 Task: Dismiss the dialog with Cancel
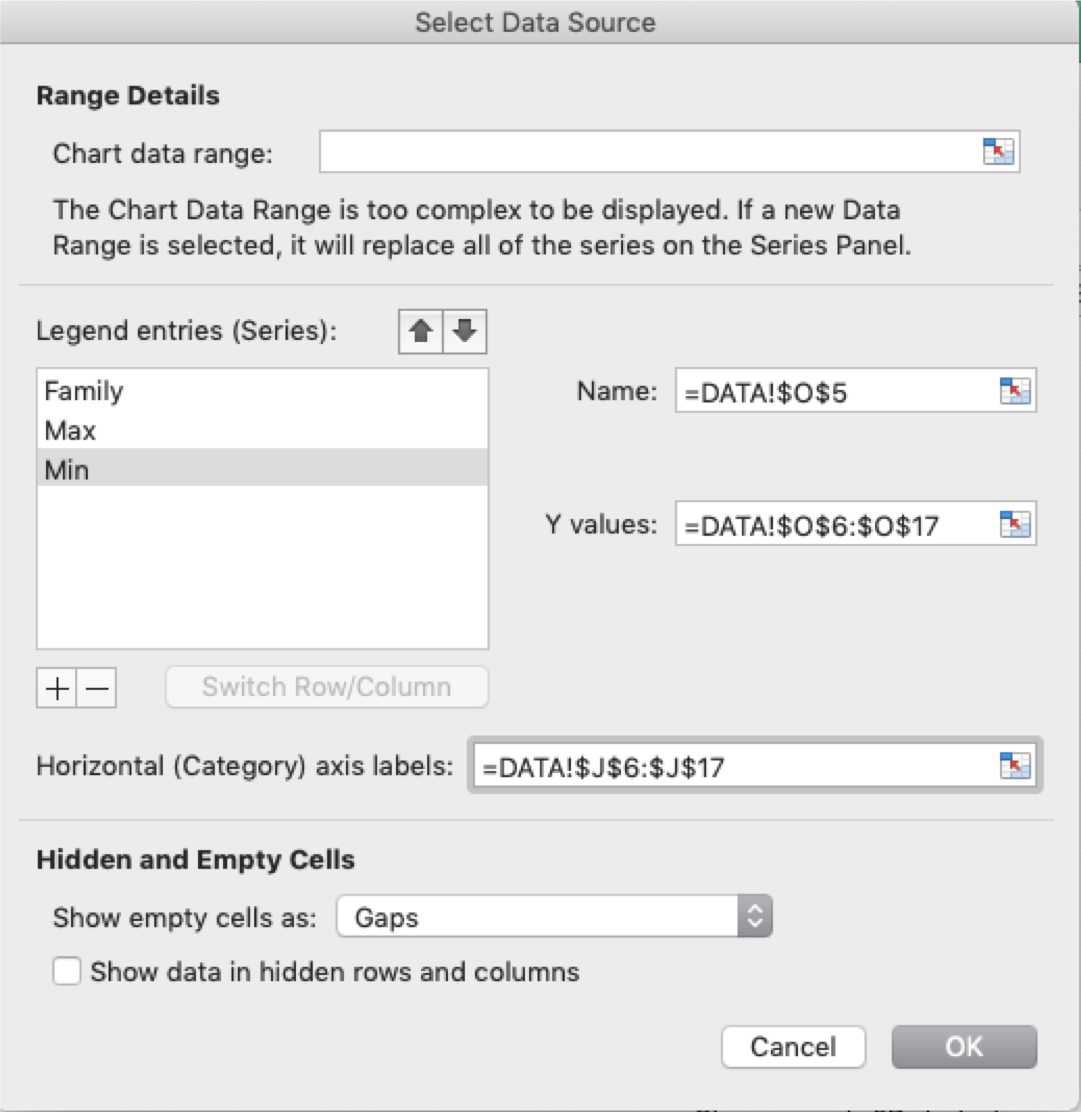click(793, 1046)
